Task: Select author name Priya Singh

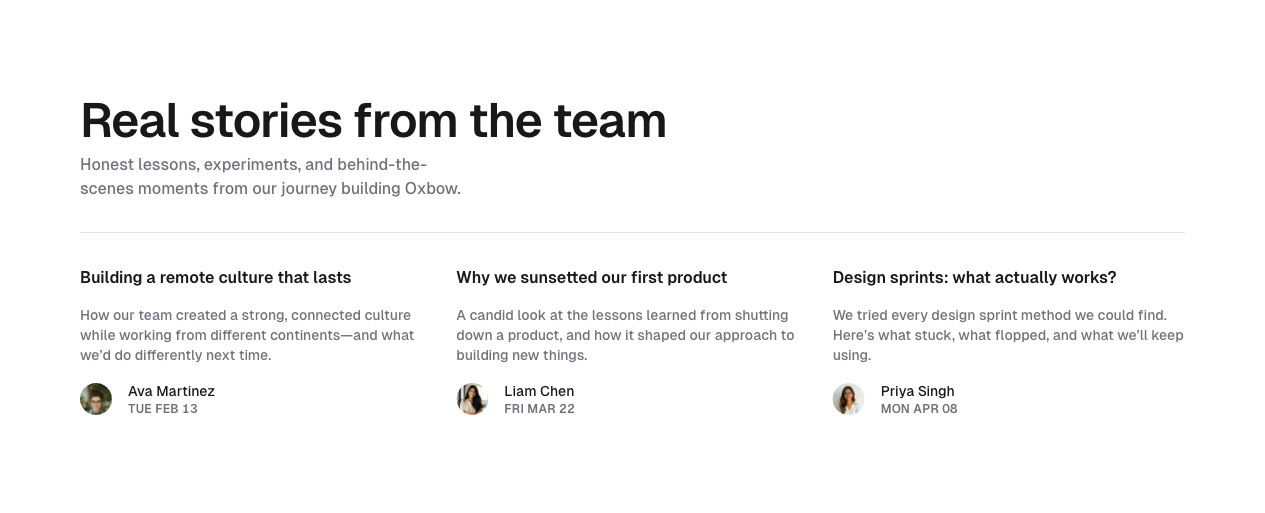Action: tap(917, 391)
